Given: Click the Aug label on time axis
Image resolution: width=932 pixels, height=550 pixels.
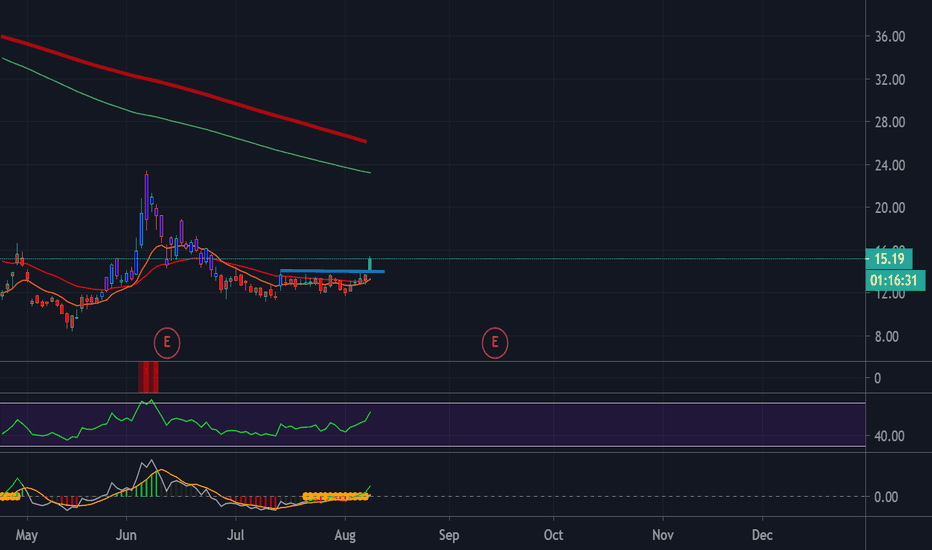Looking at the screenshot, I should (345, 535).
